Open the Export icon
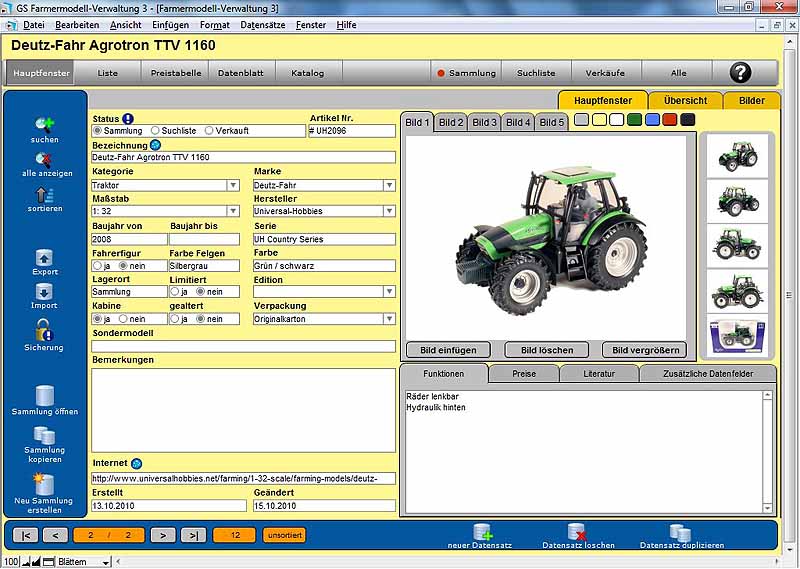Image resolution: width=800 pixels, height=569 pixels. coord(44,258)
